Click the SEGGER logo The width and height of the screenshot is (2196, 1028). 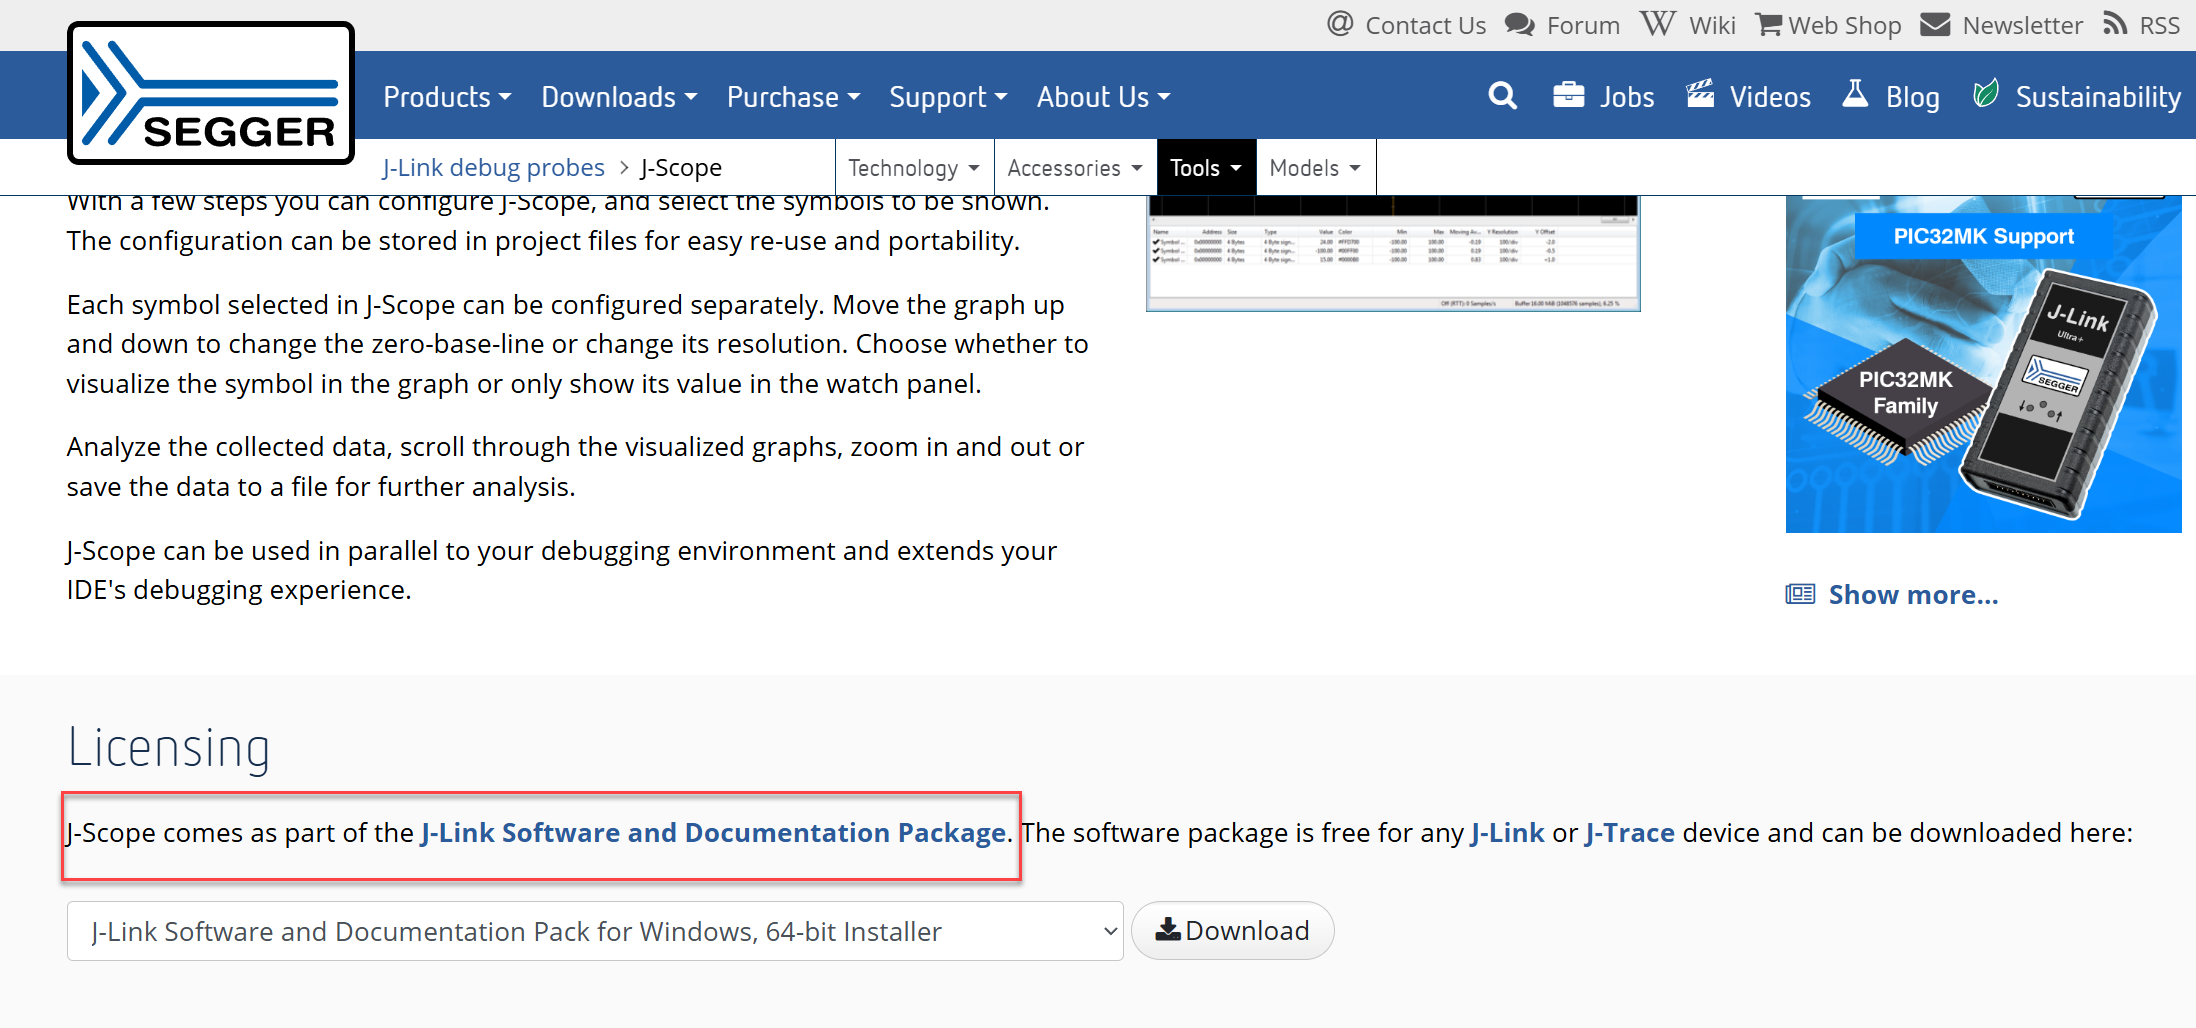(211, 93)
